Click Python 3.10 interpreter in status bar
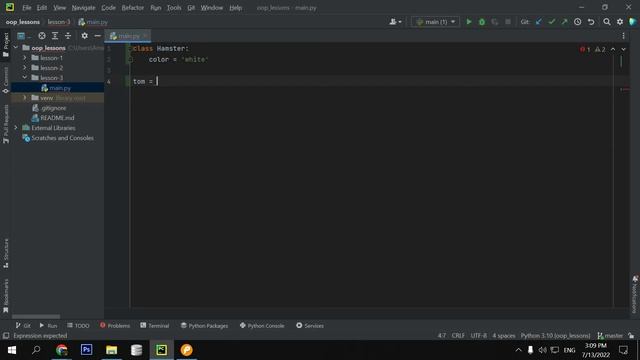Viewport: 640px width, 360px height. tap(555, 336)
